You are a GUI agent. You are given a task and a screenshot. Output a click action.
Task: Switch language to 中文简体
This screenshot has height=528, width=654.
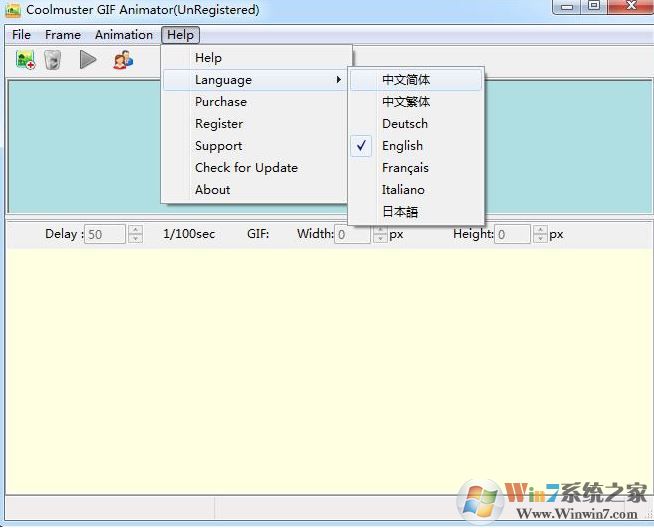pyautogui.click(x=416, y=80)
